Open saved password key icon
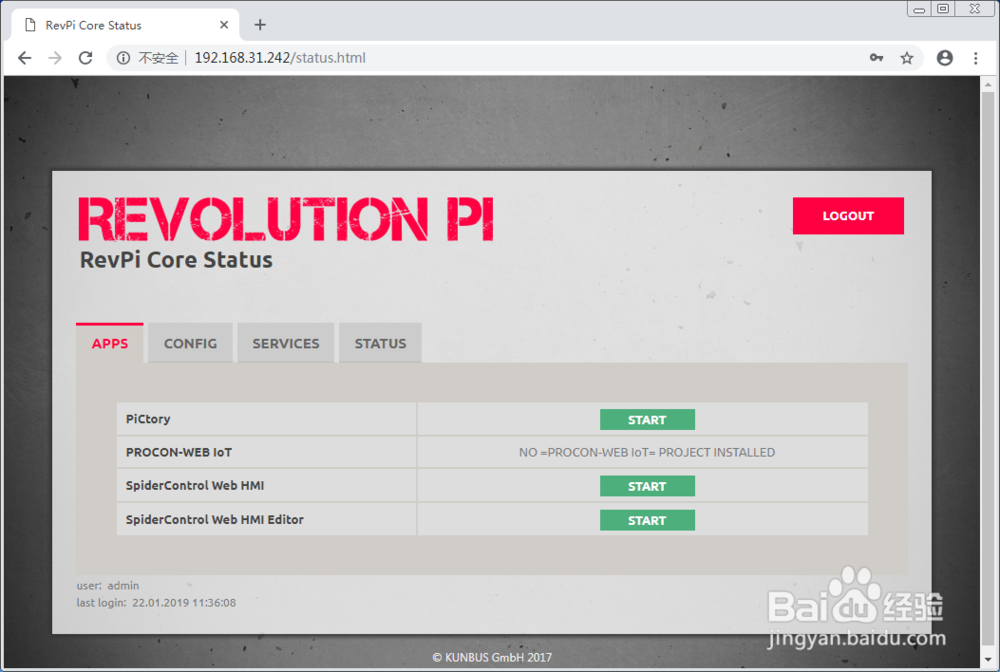 click(876, 58)
